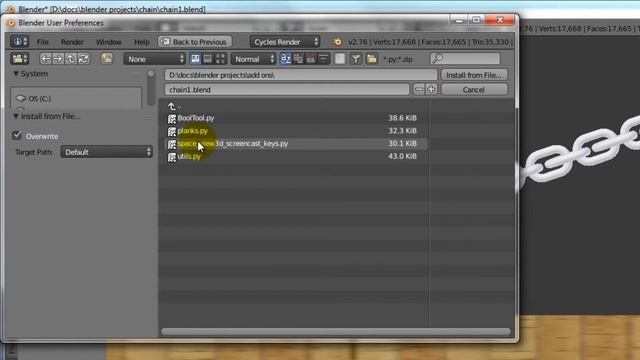Toggle folder filter icon
This screenshot has height=360, width=640.
coord(371,59)
